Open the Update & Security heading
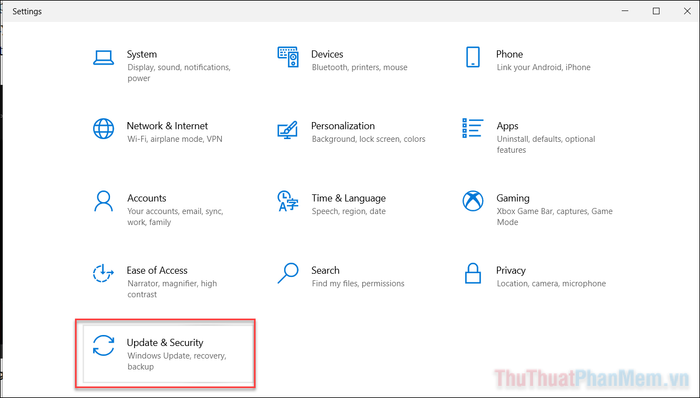700x398 pixels. click(165, 343)
